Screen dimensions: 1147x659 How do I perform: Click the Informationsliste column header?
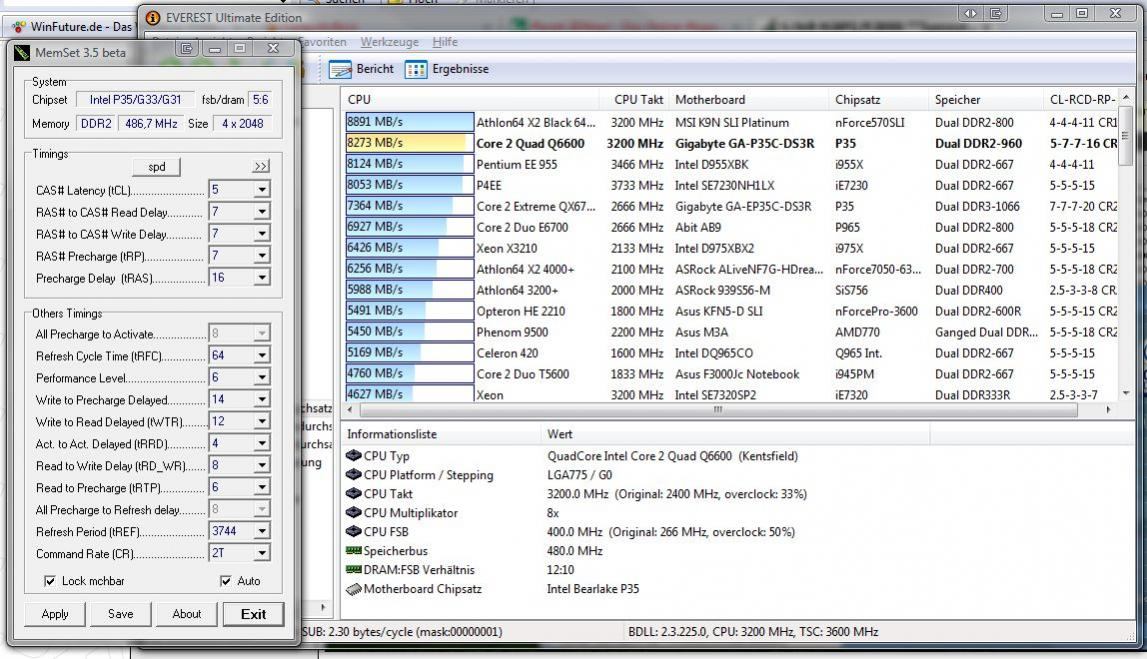click(441, 434)
